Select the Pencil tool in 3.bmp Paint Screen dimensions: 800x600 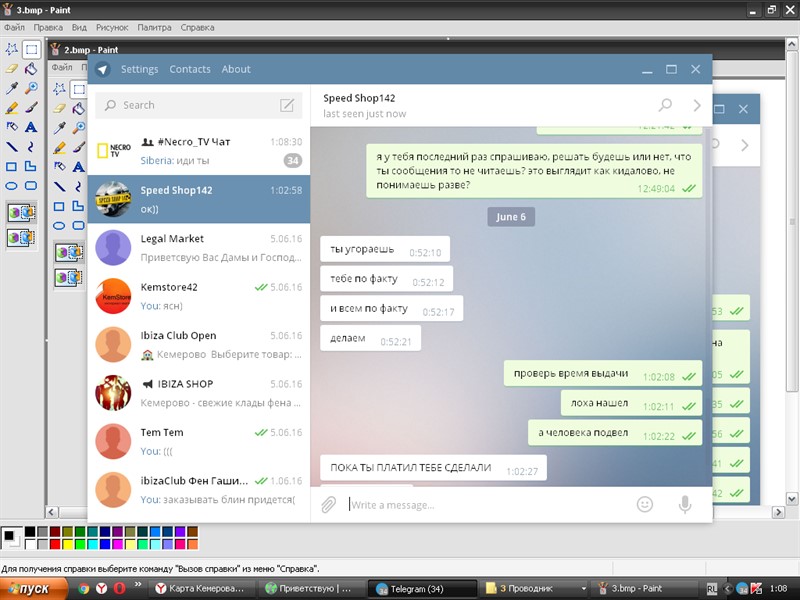tap(11, 107)
